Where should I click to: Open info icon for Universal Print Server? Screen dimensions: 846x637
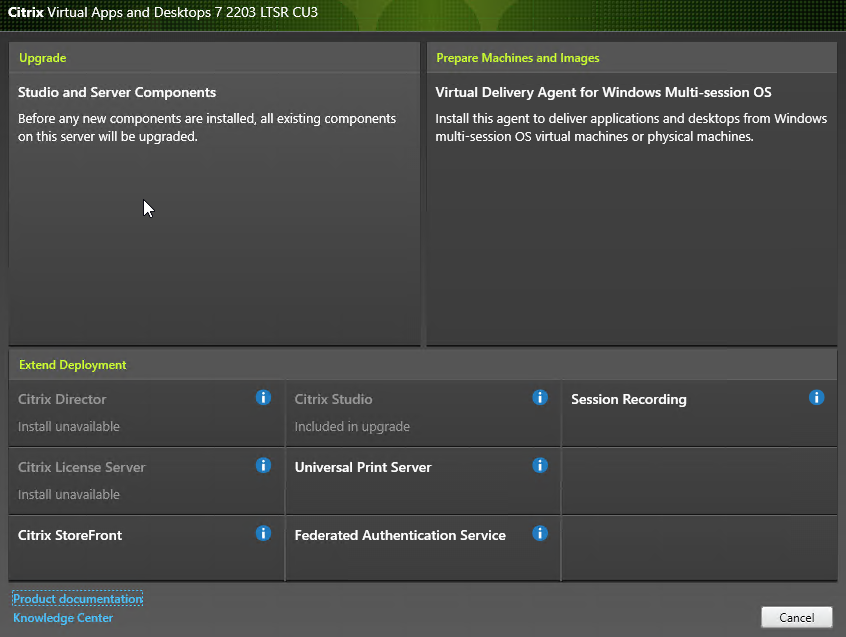coord(540,465)
